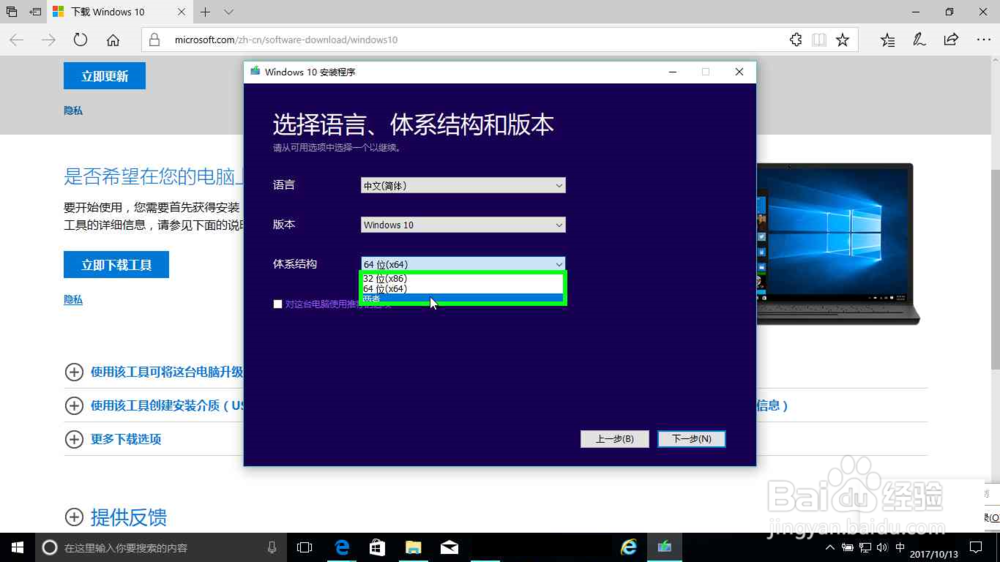Go to the browser home page
1000x562 pixels.
click(113, 40)
